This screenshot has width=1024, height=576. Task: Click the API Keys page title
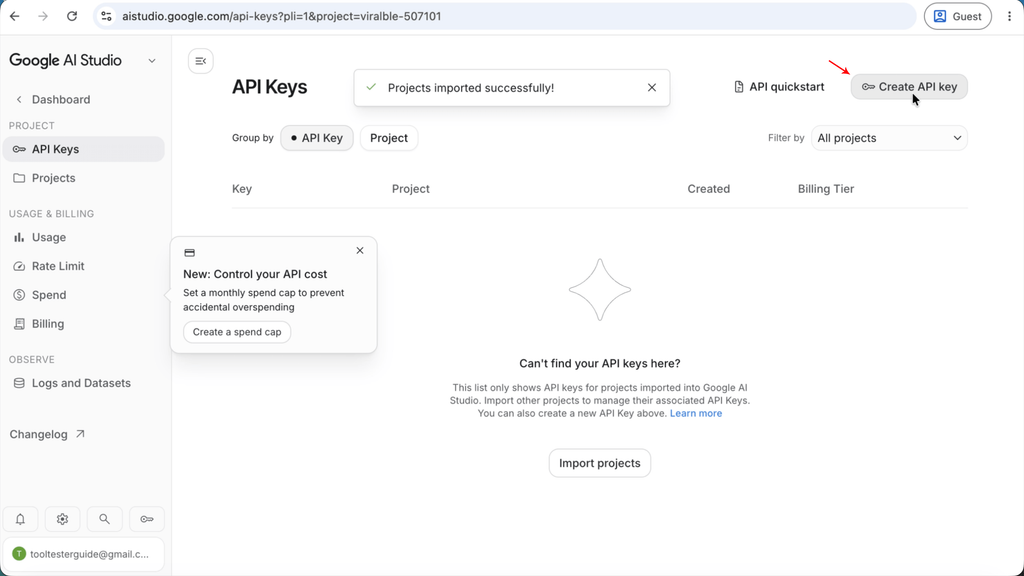[269, 87]
